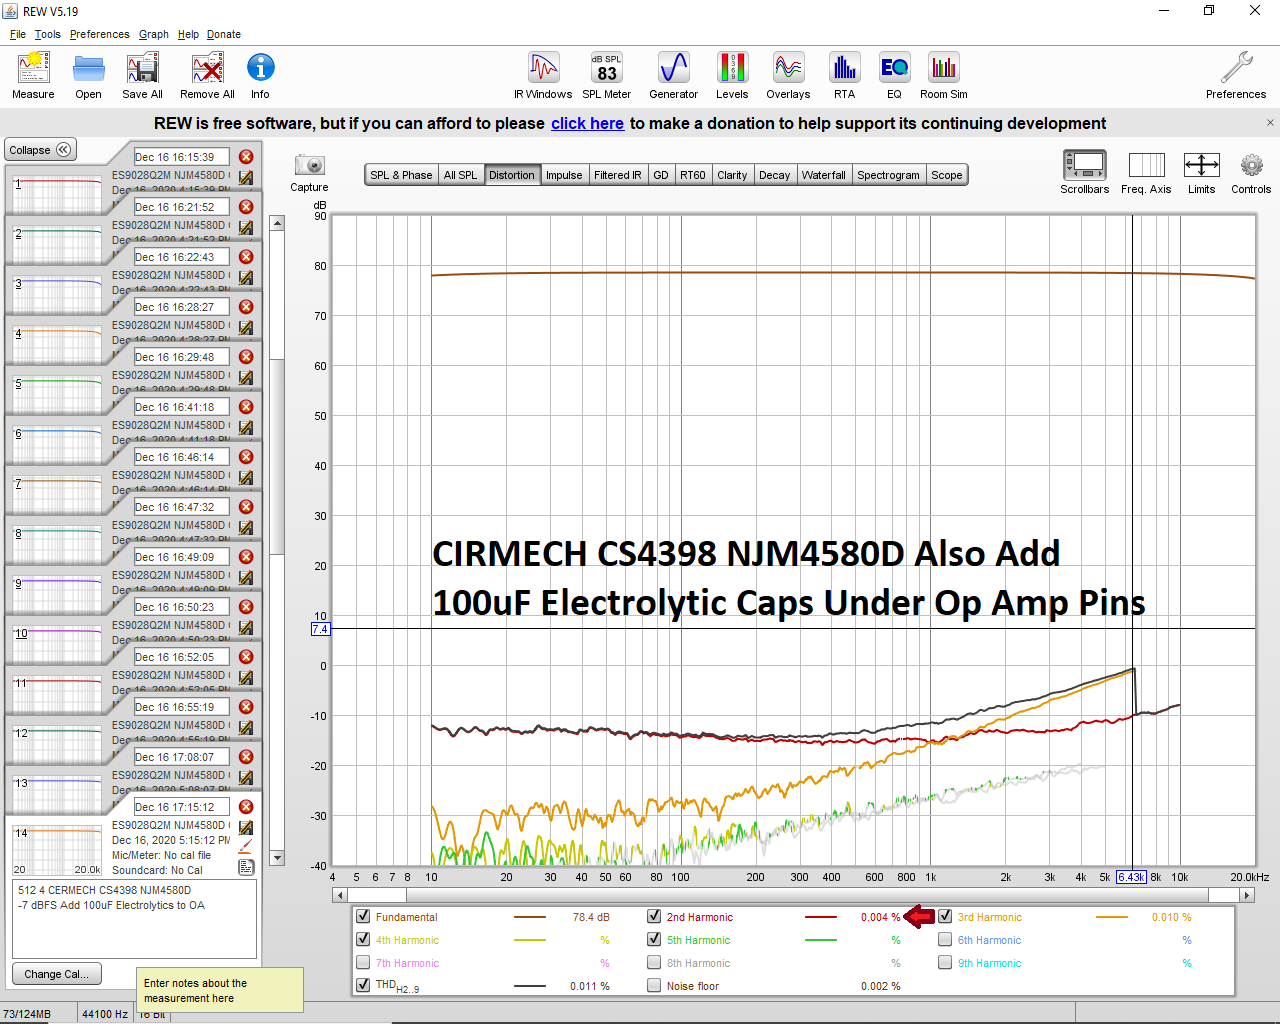
Task: Click the Save All icon
Action: (142, 69)
